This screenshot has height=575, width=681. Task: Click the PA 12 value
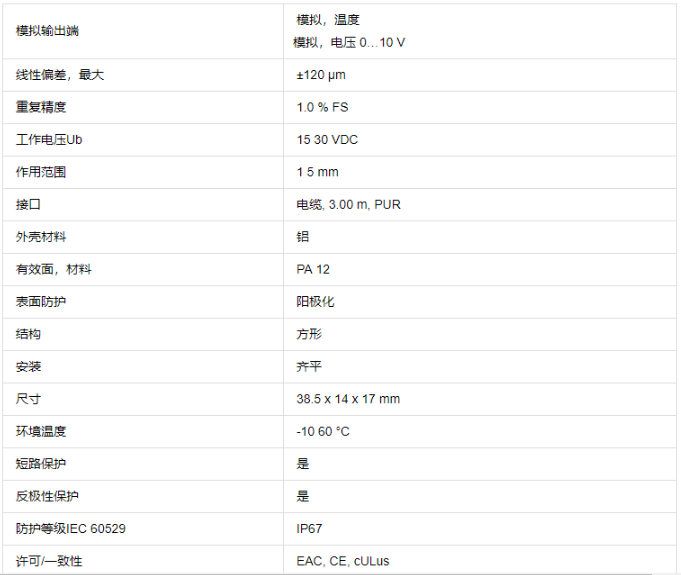tap(313, 269)
